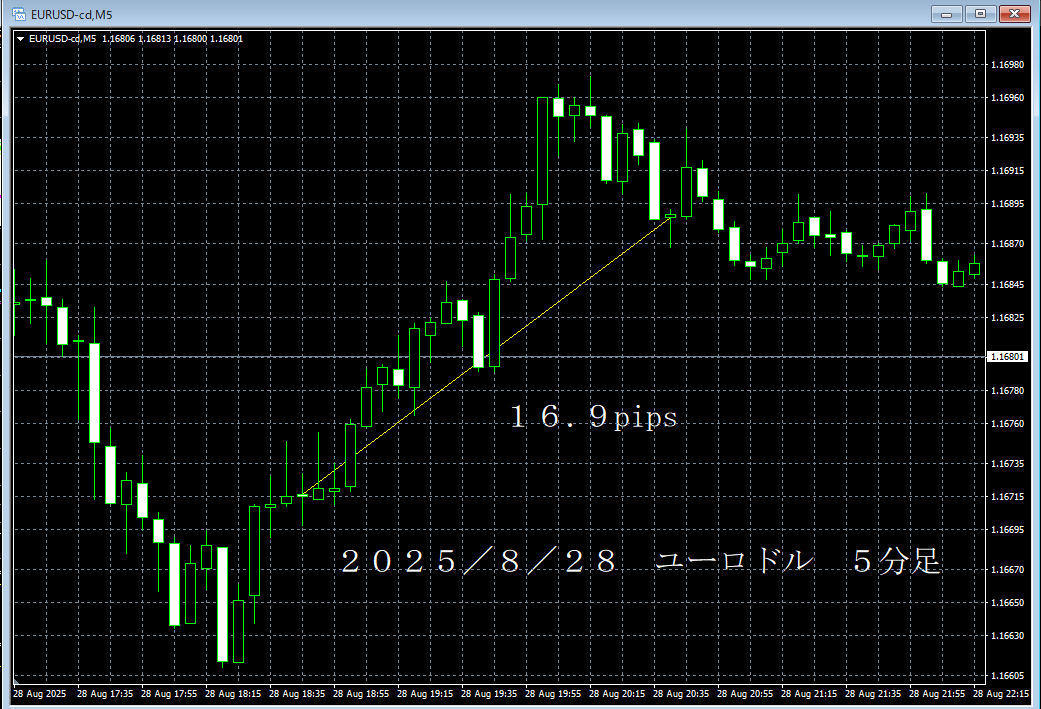Select the yellow trend line on chart
The height and width of the screenshot is (709, 1041).
[488, 355]
